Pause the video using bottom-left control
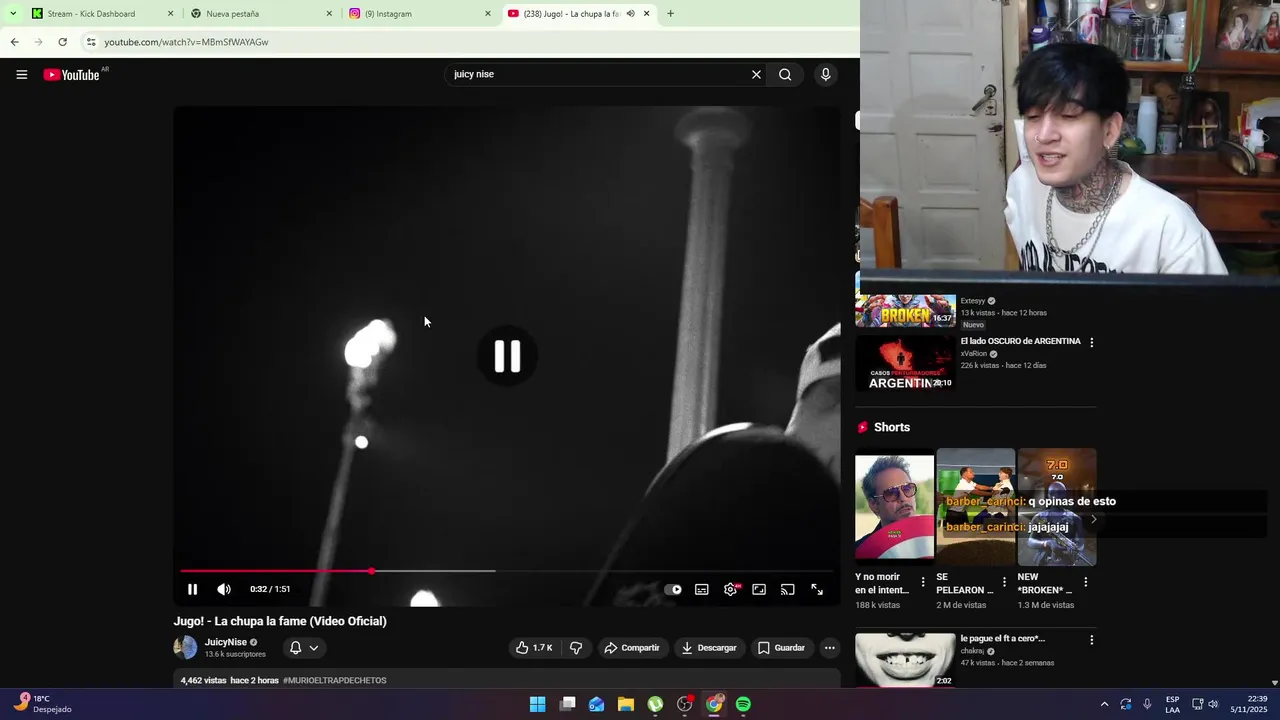 192,589
